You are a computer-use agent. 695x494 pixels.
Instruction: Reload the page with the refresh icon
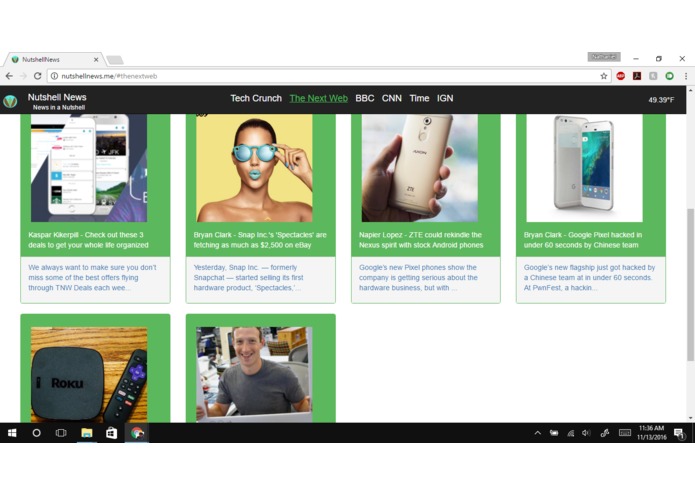click(x=38, y=76)
